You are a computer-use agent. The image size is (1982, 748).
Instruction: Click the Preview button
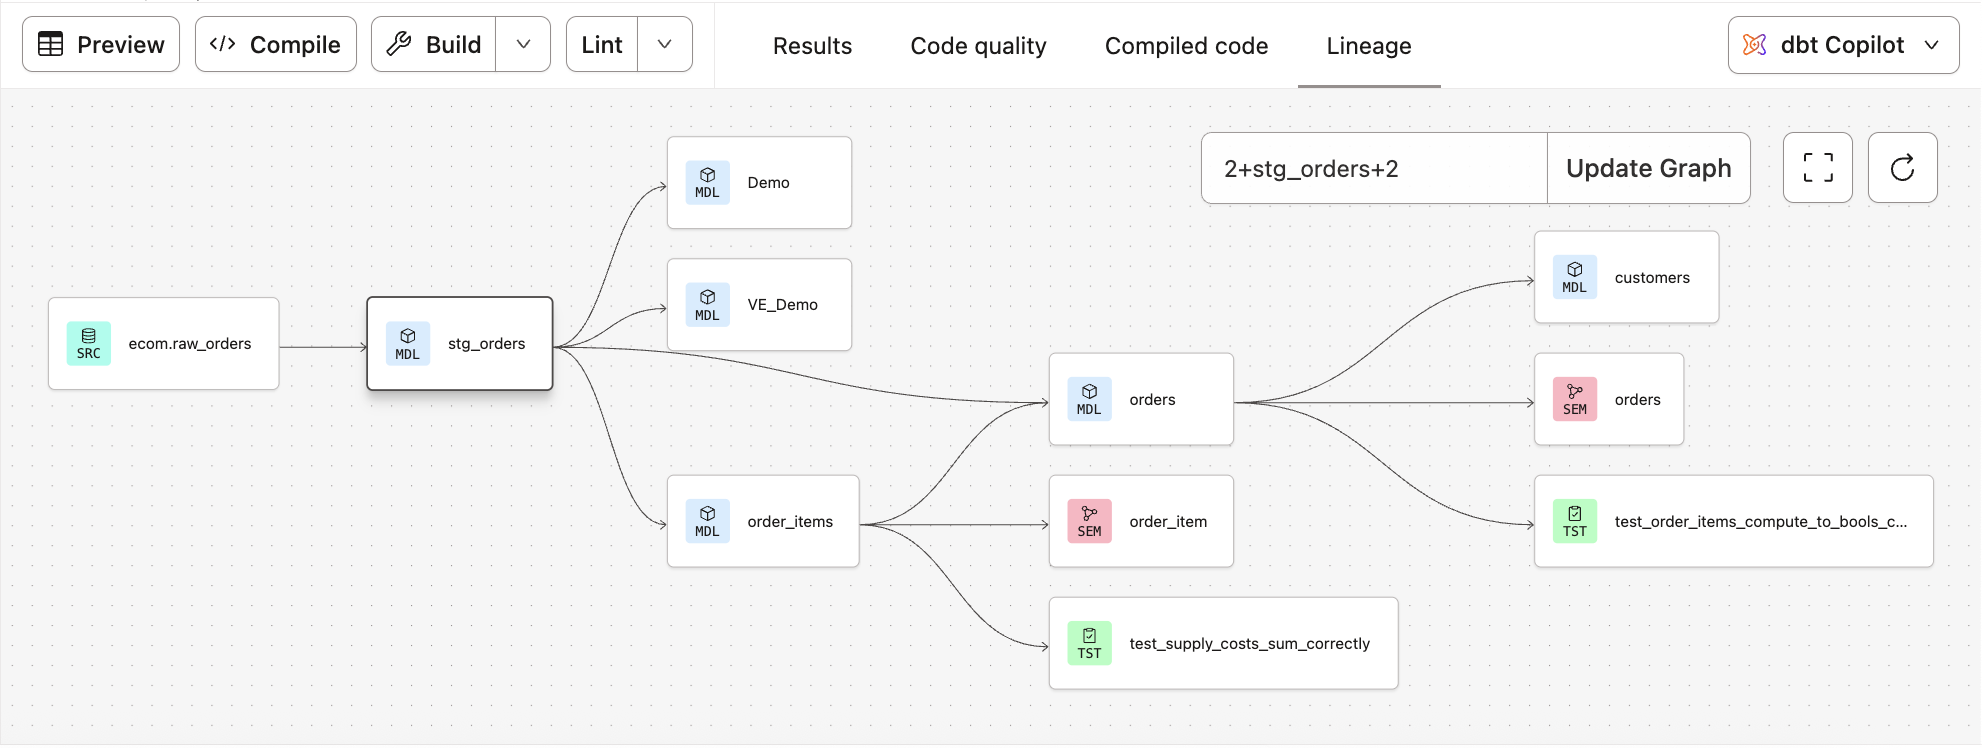point(101,45)
